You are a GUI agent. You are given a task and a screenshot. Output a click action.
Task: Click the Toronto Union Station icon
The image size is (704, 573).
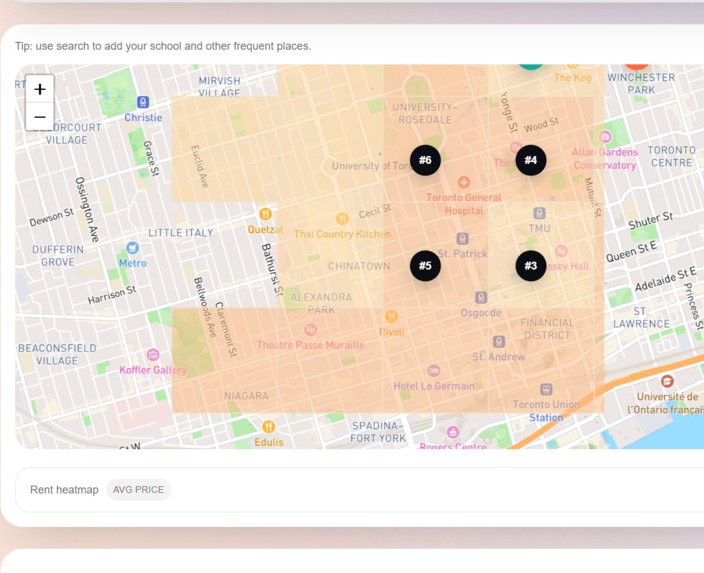pos(546,389)
